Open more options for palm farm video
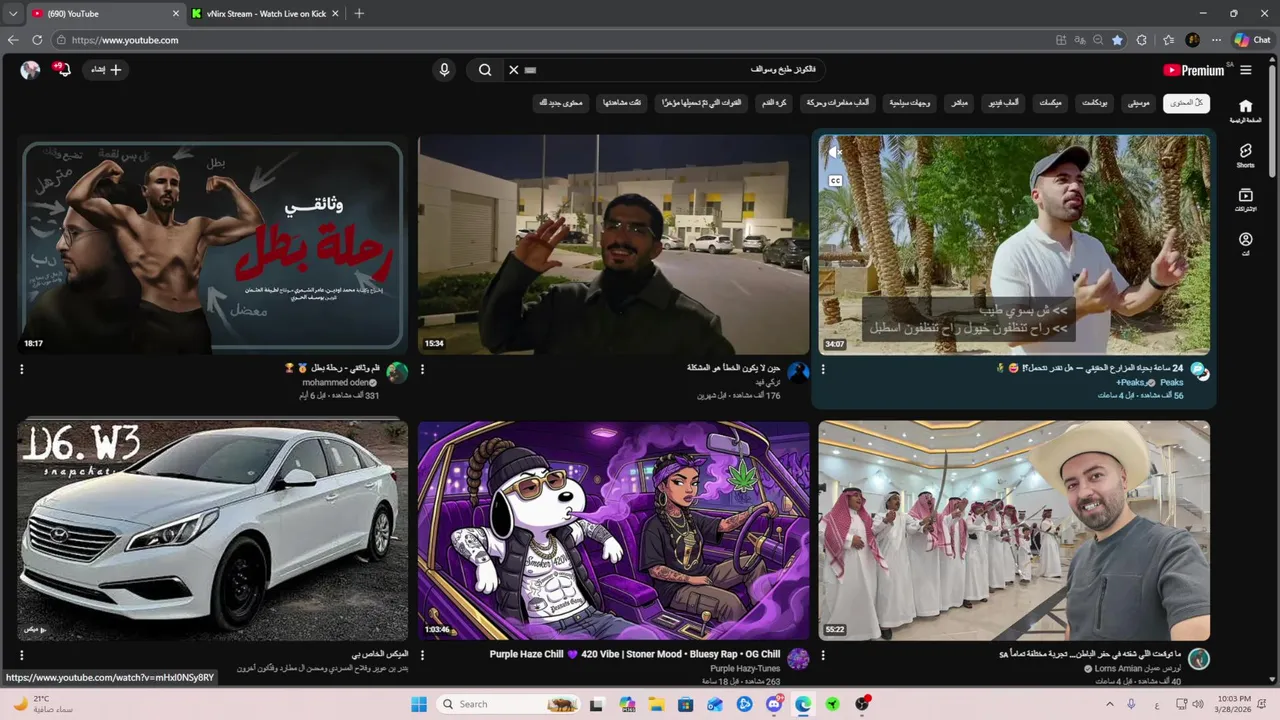This screenshot has width=1280, height=720. (x=823, y=369)
